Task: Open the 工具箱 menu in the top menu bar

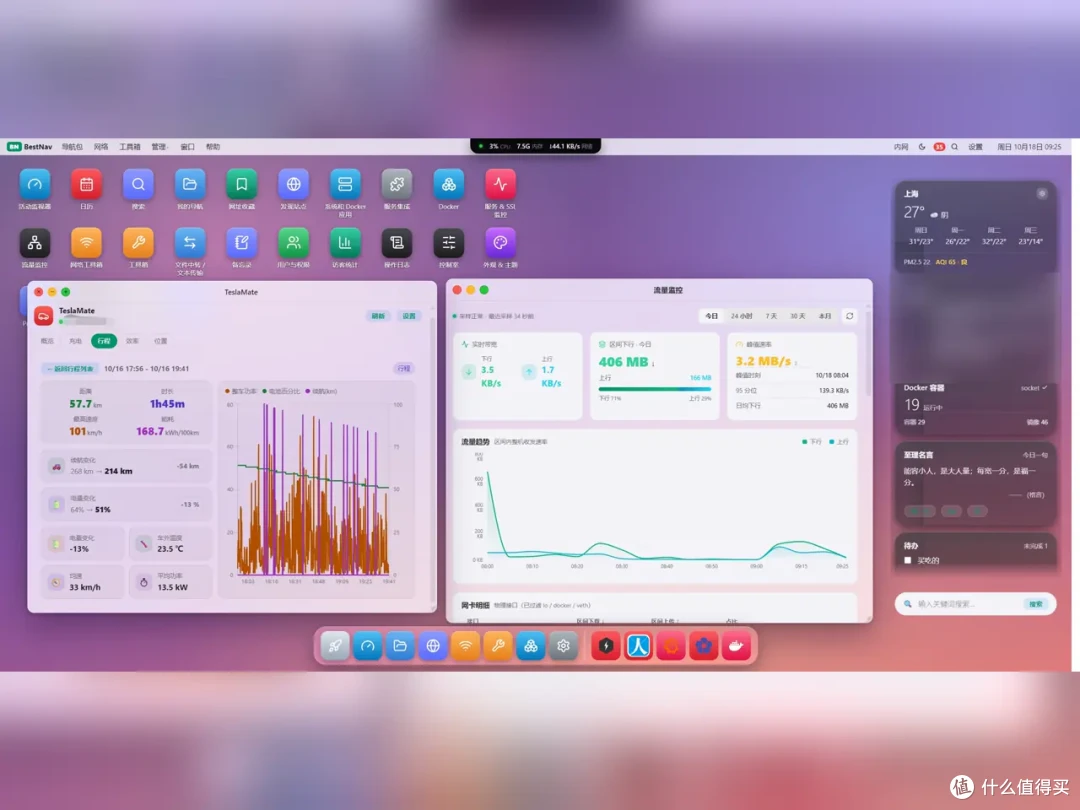Action: 129,147
